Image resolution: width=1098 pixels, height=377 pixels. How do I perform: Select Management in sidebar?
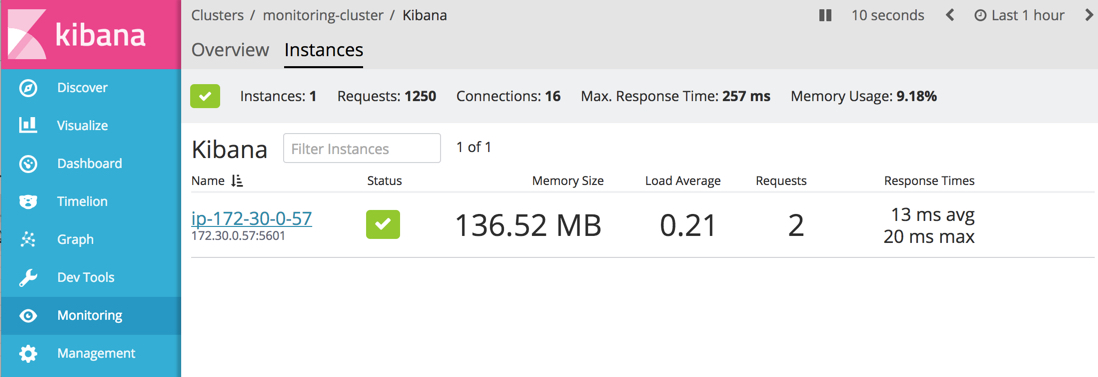(96, 353)
